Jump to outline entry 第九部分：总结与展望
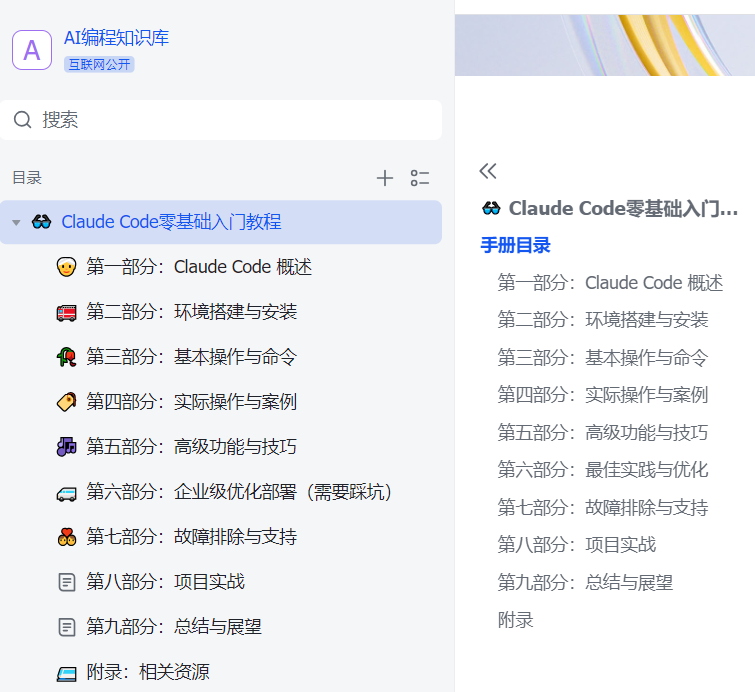This screenshot has width=755, height=692. point(585,582)
